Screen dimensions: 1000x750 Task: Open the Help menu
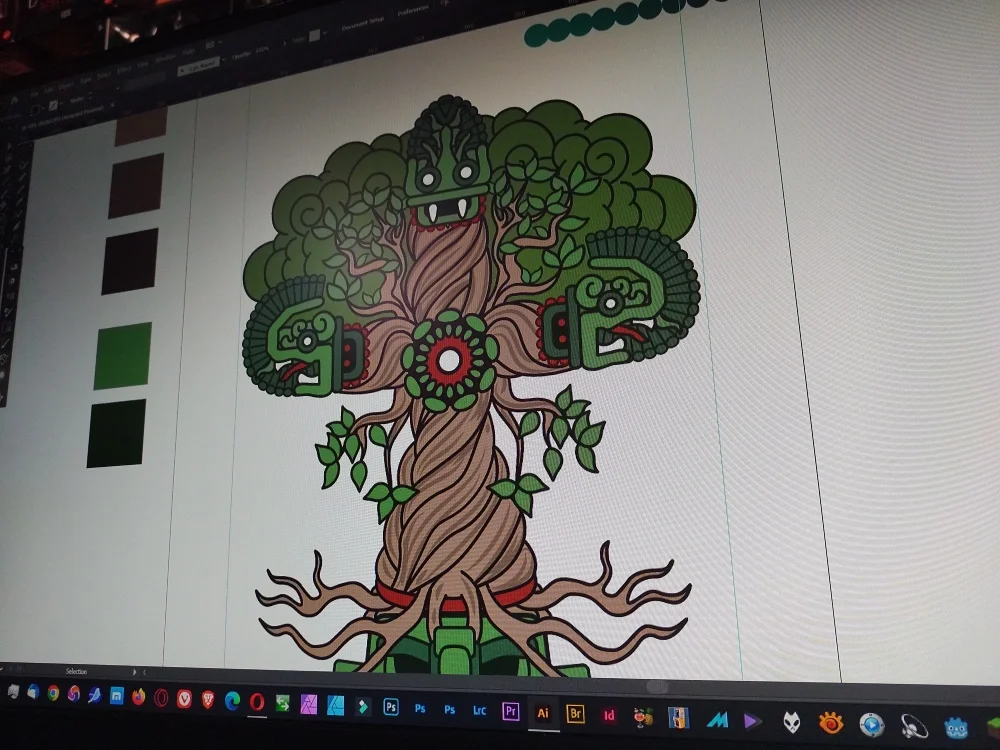point(189,51)
